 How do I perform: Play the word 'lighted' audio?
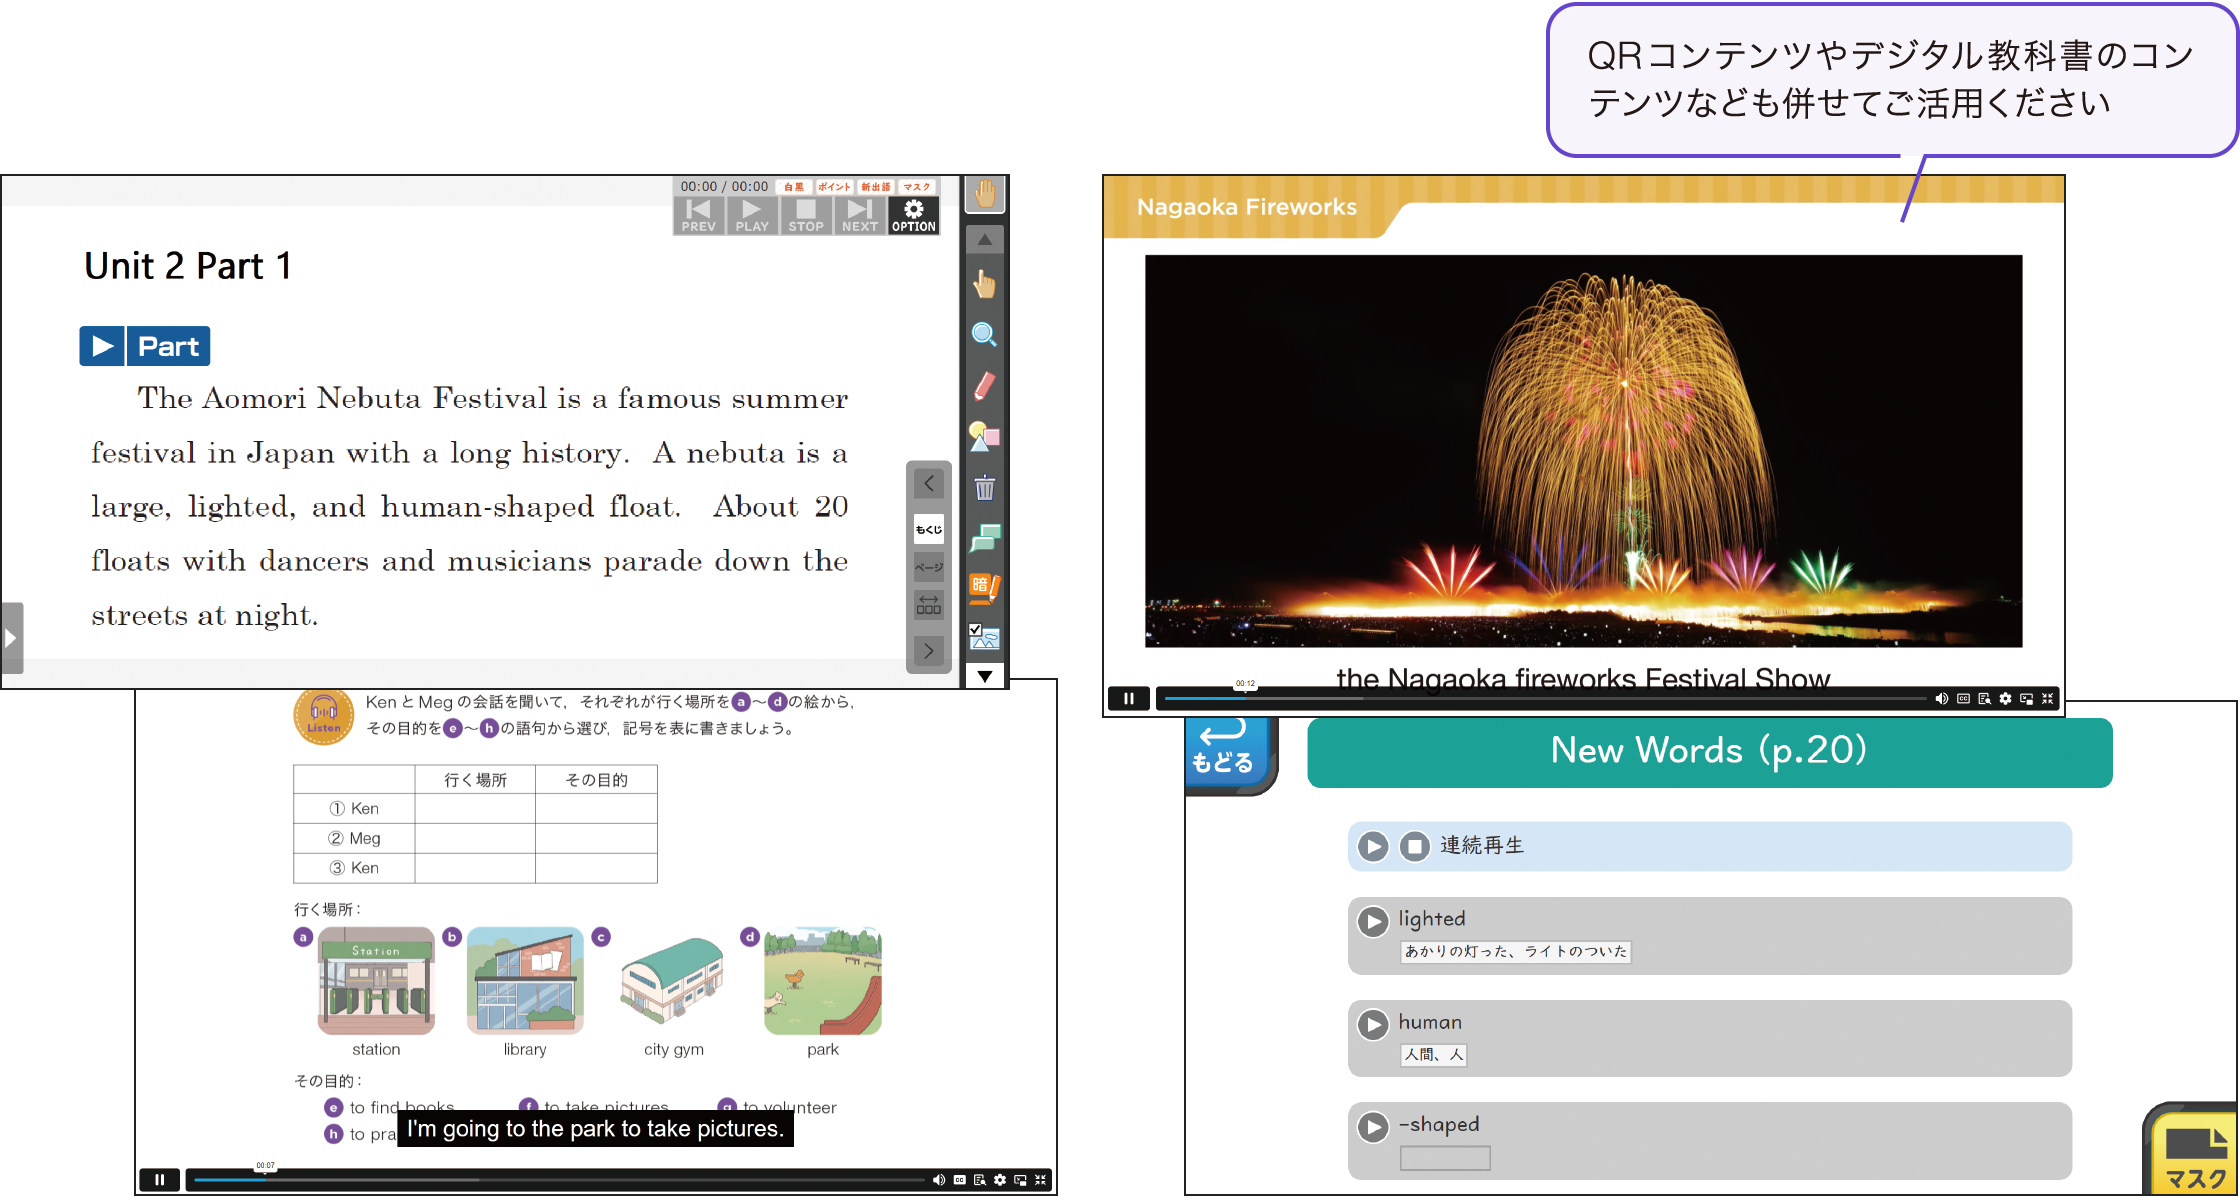pos(1373,921)
